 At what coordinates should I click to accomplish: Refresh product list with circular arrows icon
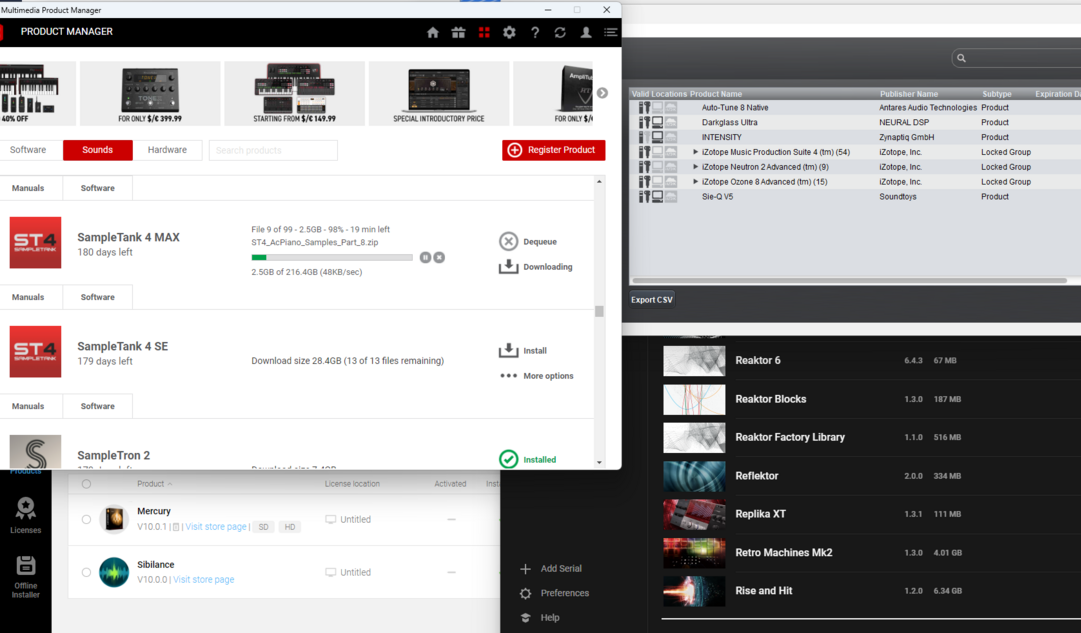pyautogui.click(x=560, y=32)
